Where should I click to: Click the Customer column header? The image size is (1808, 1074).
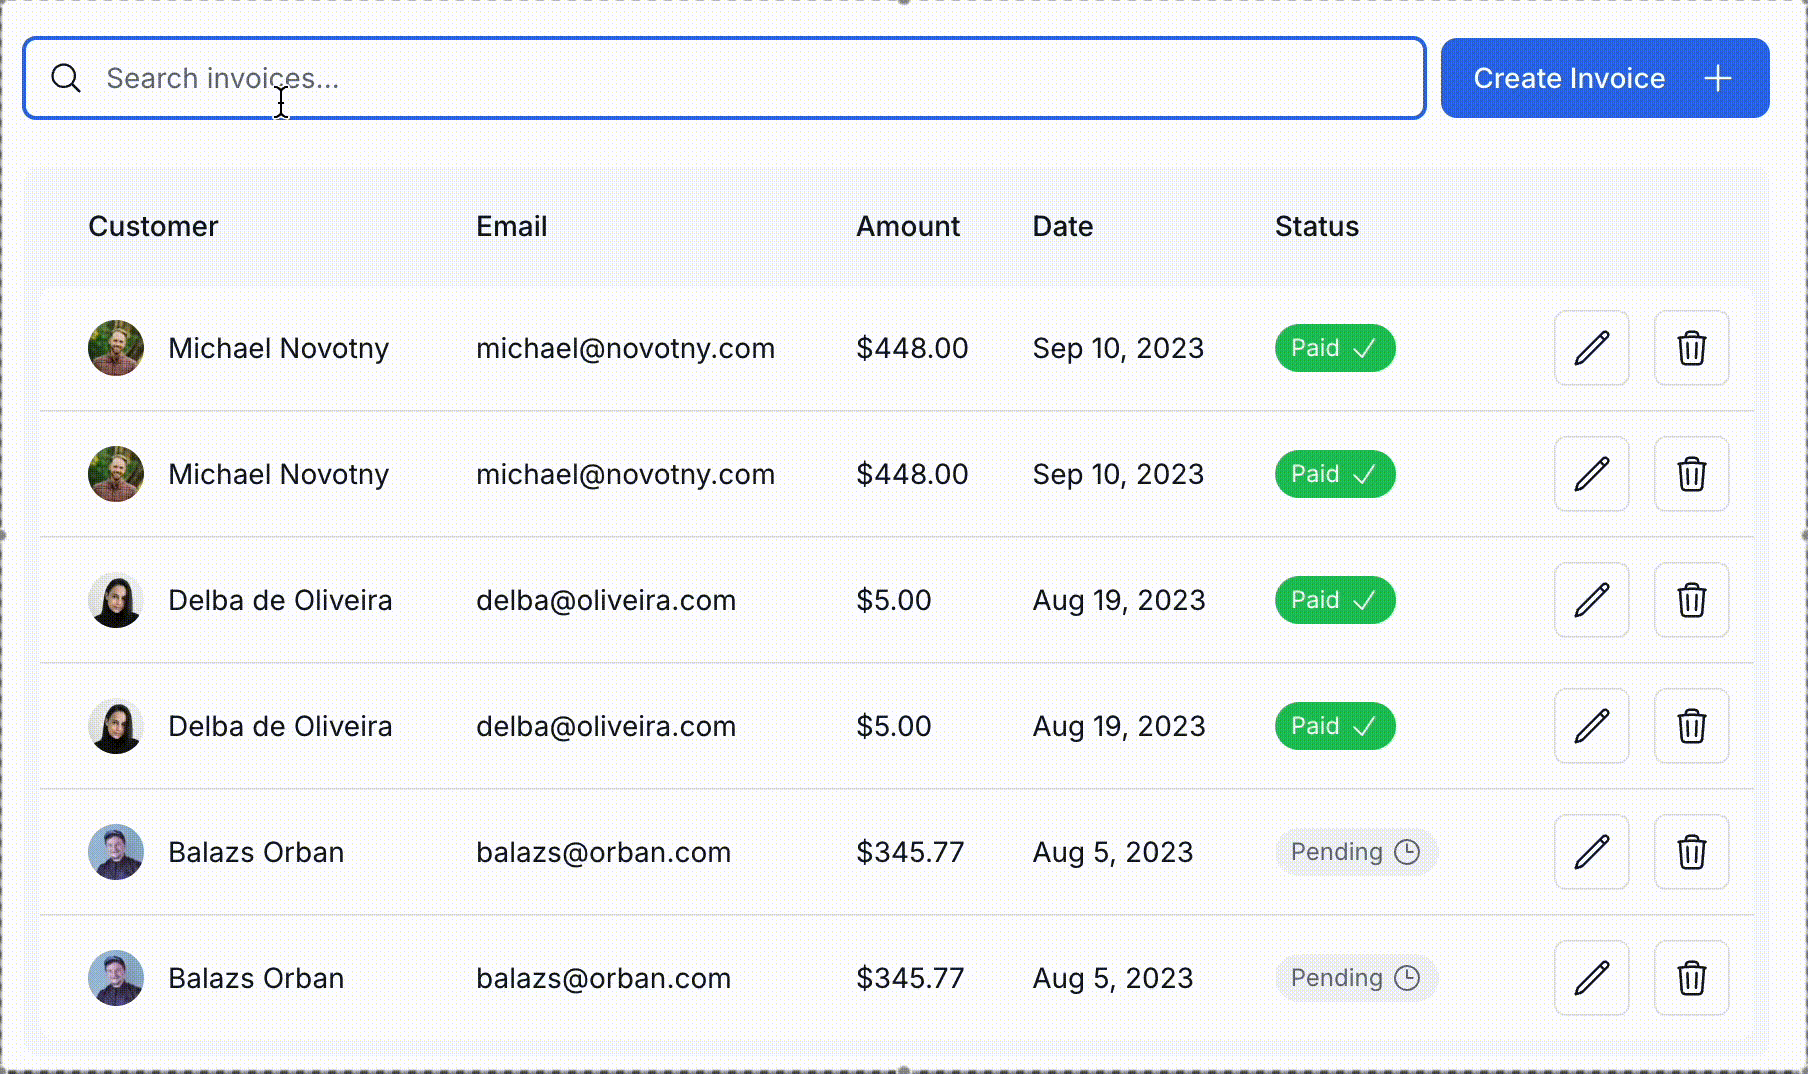[x=153, y=227]
